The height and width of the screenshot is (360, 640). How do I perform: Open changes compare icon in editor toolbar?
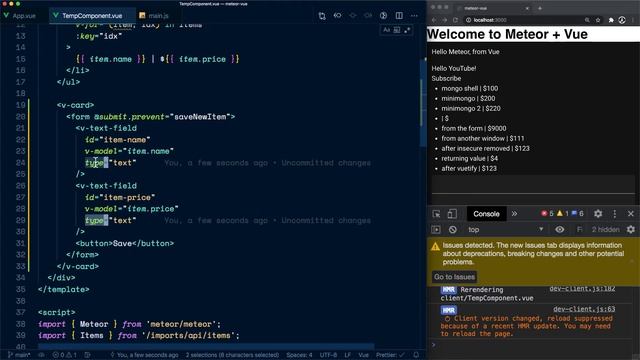click(x=322, y=16)
